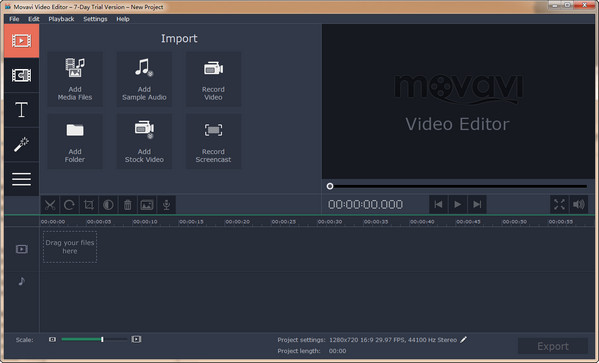Open the magic wand effects tab
The height and width of the screenshot is (363, 599).
tap(21, 144)
